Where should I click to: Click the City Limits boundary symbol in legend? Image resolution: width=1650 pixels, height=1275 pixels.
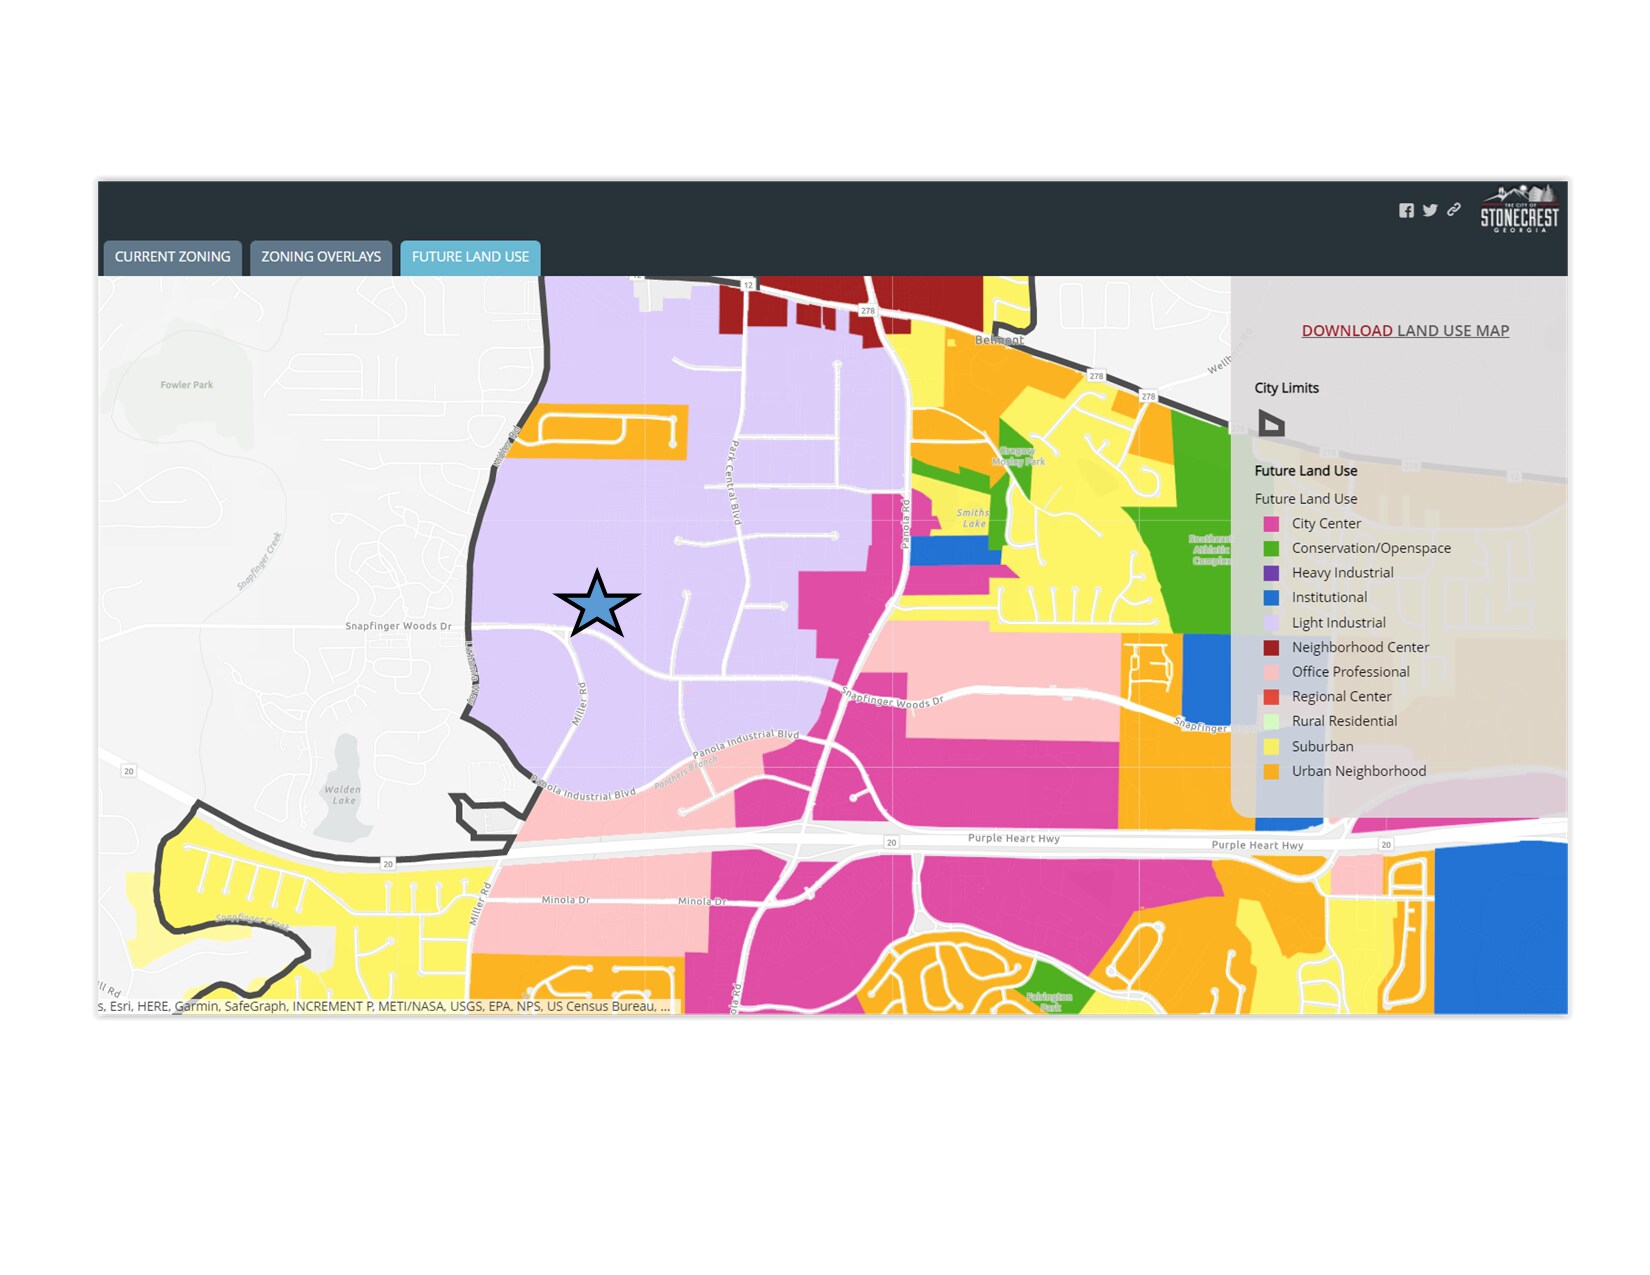tap(1271, 423)
